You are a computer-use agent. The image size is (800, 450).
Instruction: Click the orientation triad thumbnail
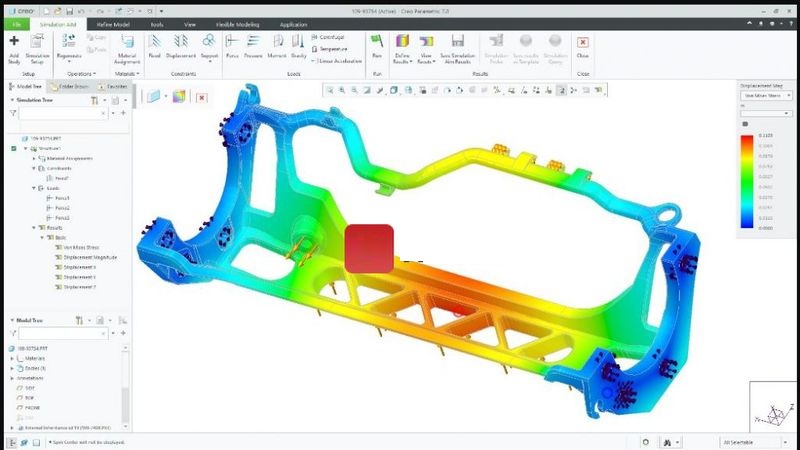772,407
